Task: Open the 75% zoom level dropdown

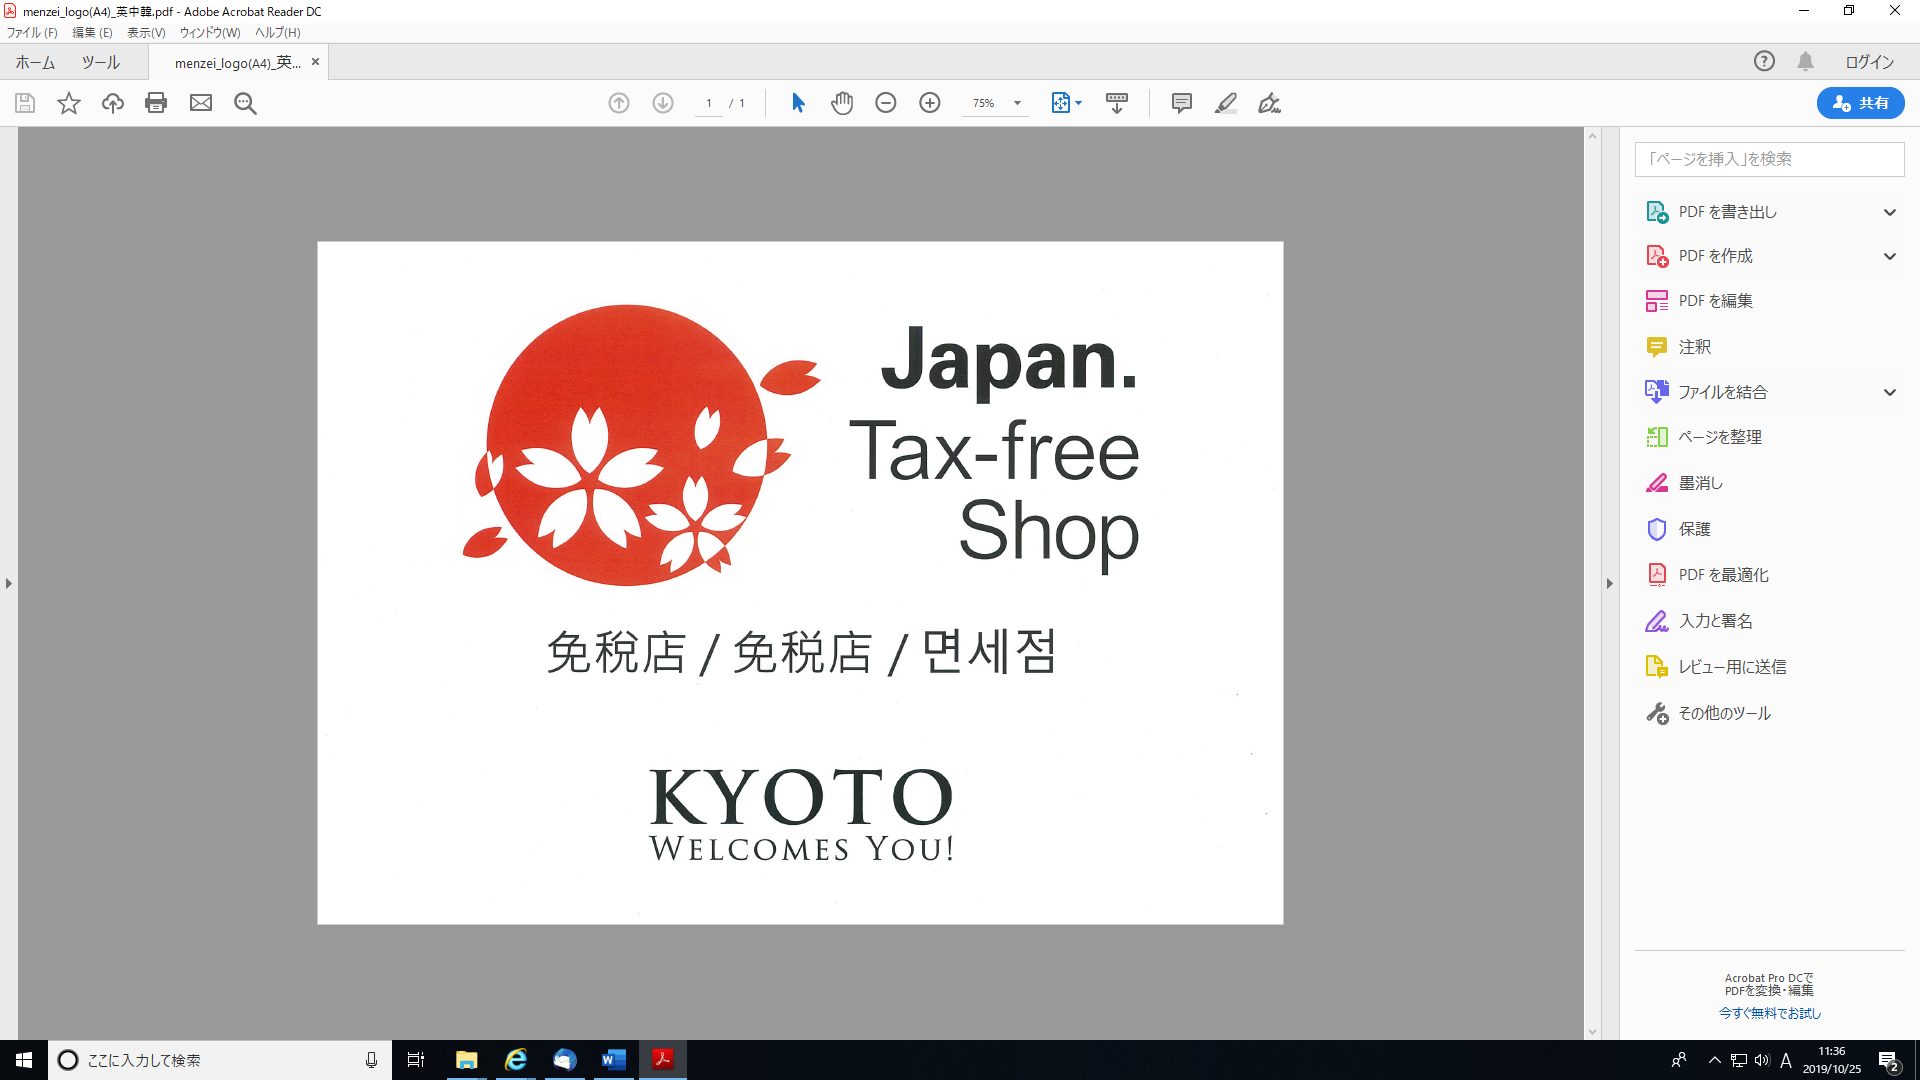Action: coord(1017,103)
